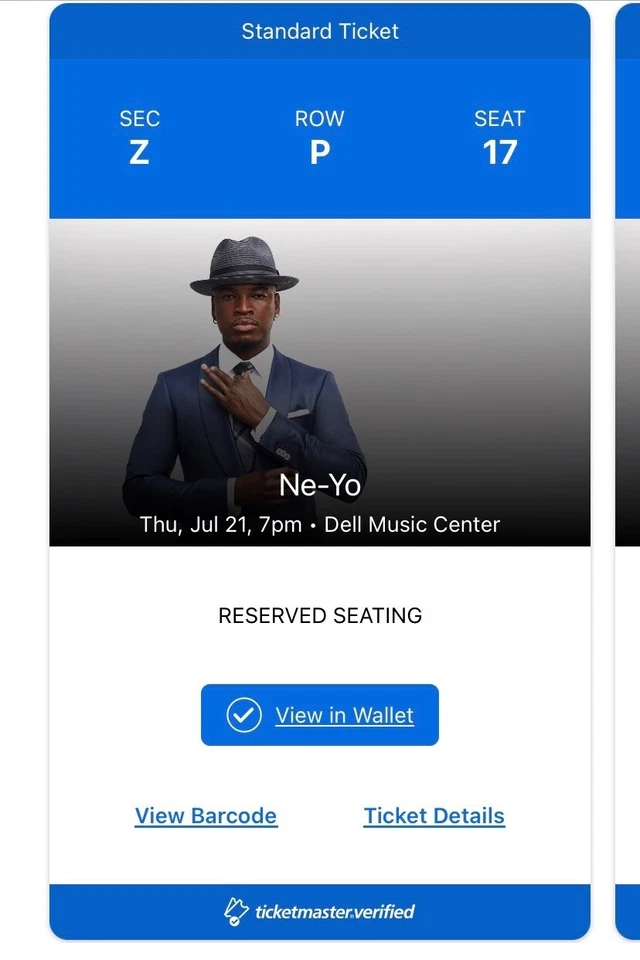
Task: Click the blue footer bar of the ticket
Action: (319, 911)
